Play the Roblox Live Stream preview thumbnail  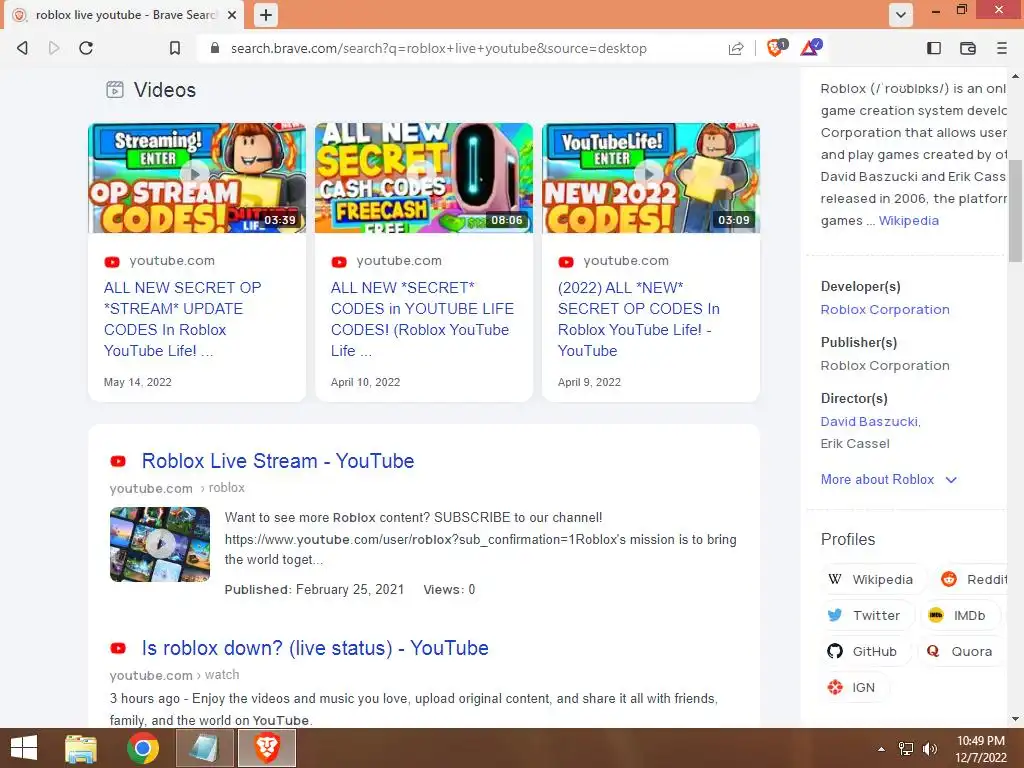(x=160, y=544)
